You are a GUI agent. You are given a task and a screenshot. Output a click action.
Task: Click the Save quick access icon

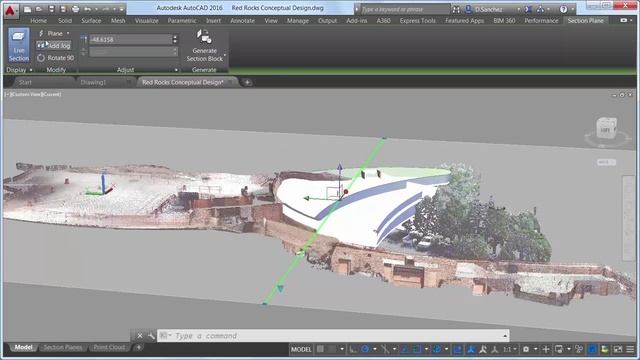[51, 9]
